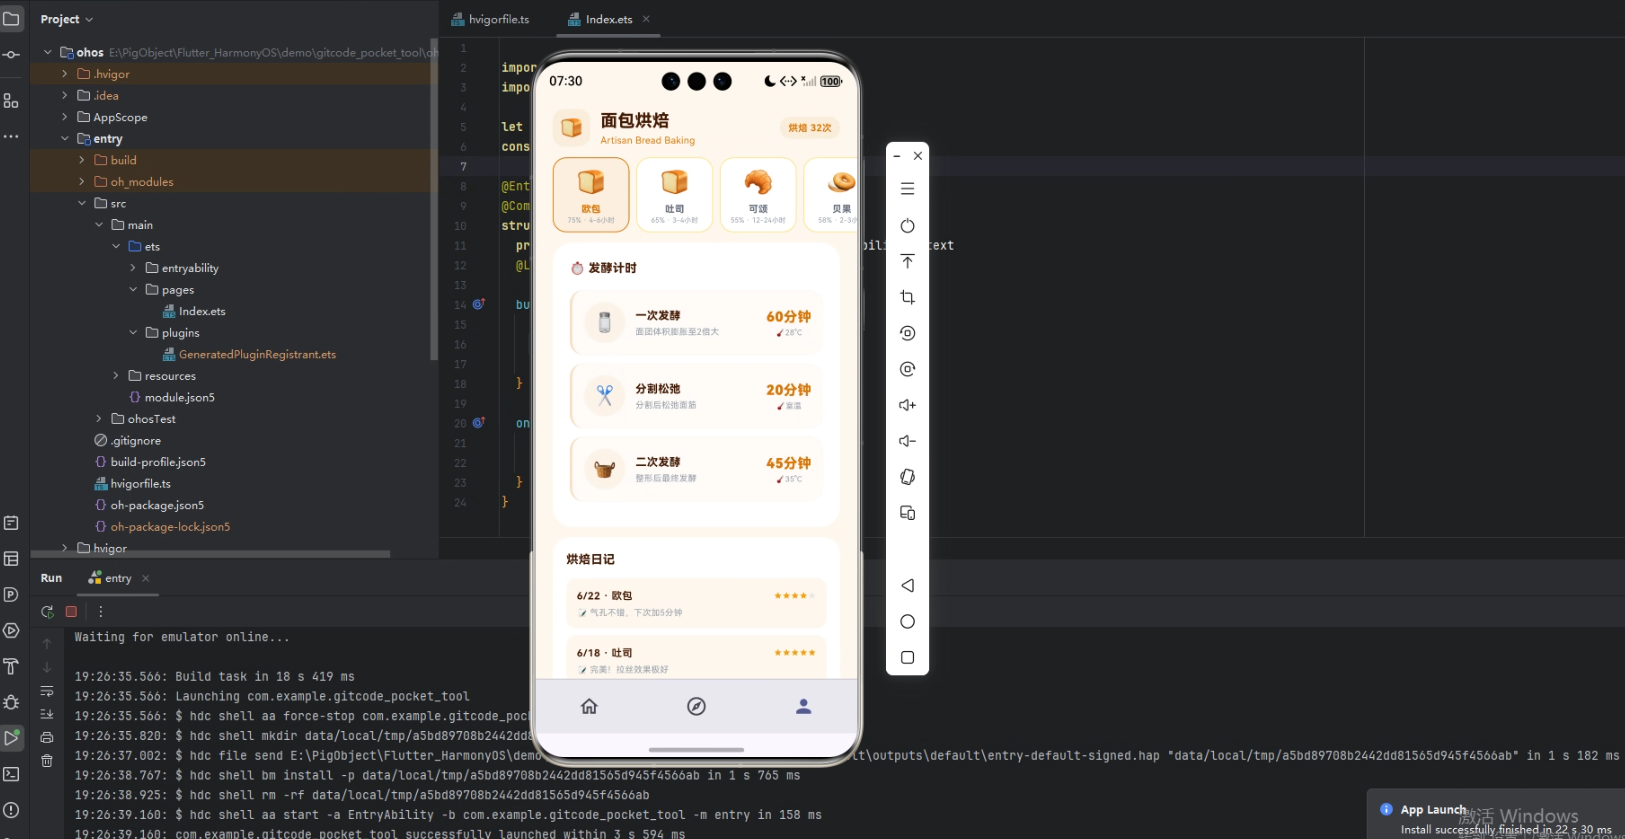The image size is (1625, 839).
Task: Close the entry run tab
Action: tap(146, 578)
